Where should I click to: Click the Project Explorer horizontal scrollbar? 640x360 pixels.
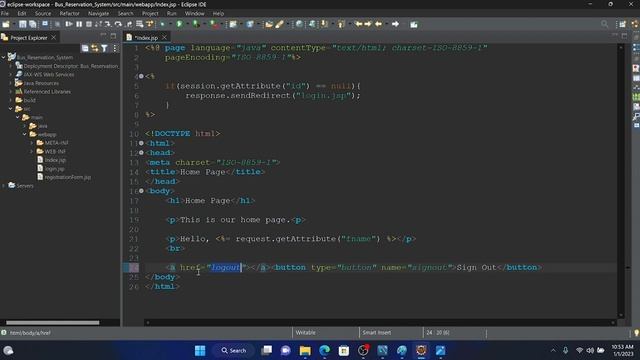point(52,322)
